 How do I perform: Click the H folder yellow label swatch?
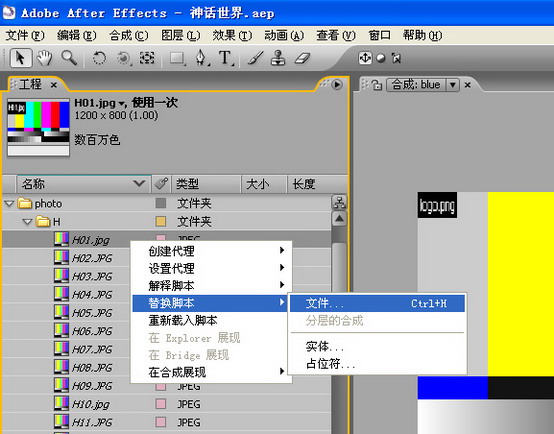[161, 221]
